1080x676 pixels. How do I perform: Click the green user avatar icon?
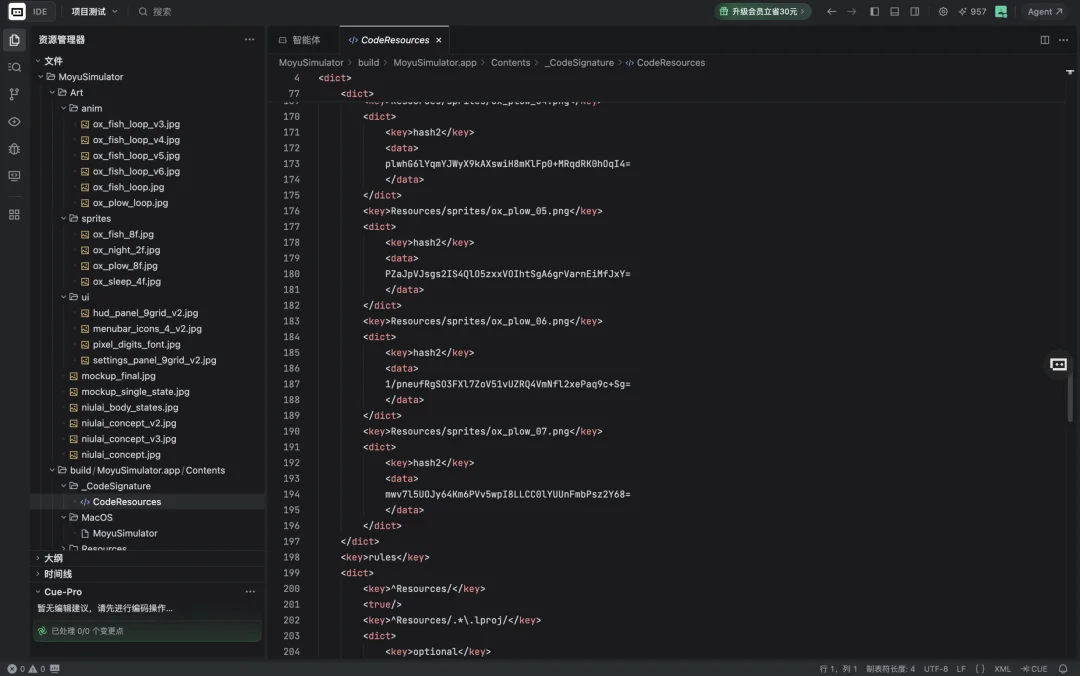pyautogui.click(x=1001, y=12)
